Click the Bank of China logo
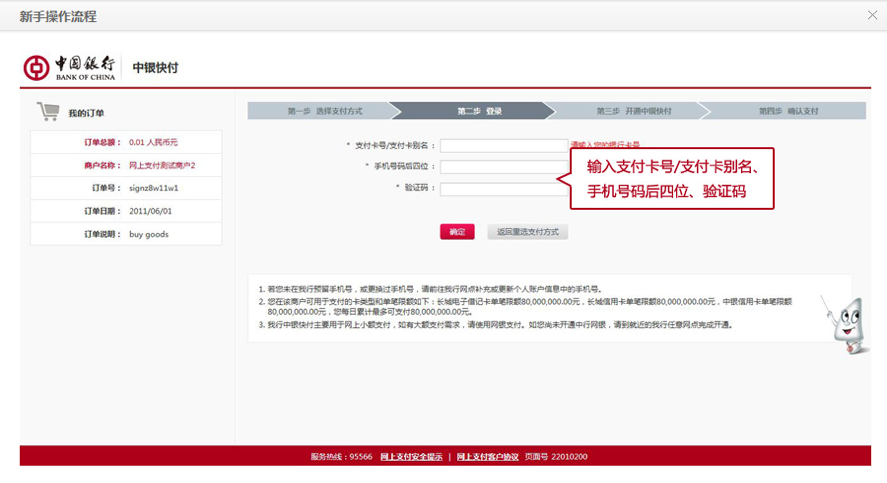The width and height of the screenshot is (887, 483). [x=69, y=67]
